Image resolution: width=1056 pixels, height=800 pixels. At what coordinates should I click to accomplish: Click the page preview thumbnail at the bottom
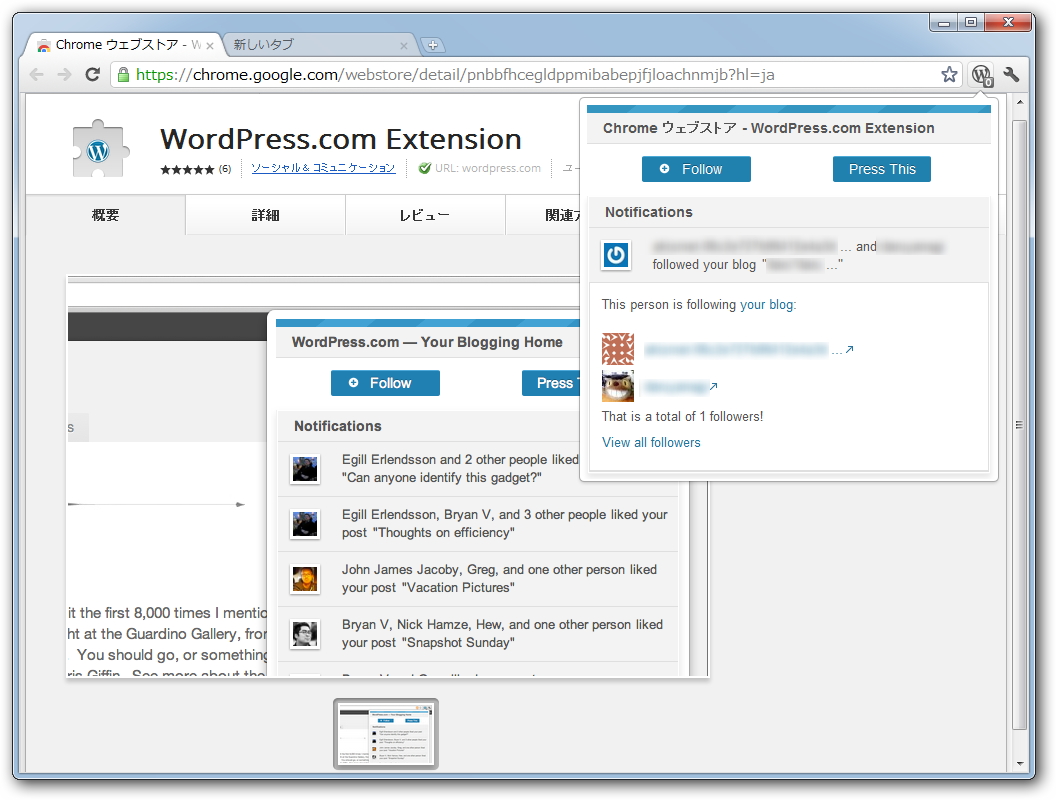[385, 733]
